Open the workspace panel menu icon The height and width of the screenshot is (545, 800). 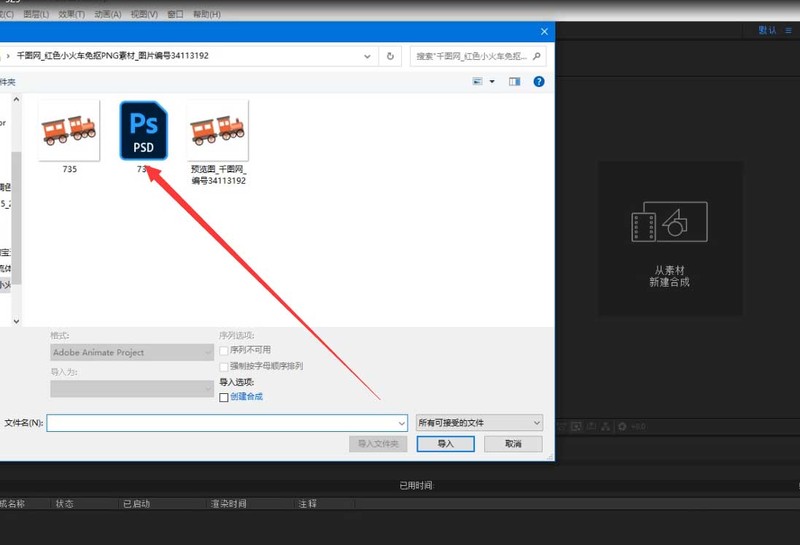coord(788,30)
